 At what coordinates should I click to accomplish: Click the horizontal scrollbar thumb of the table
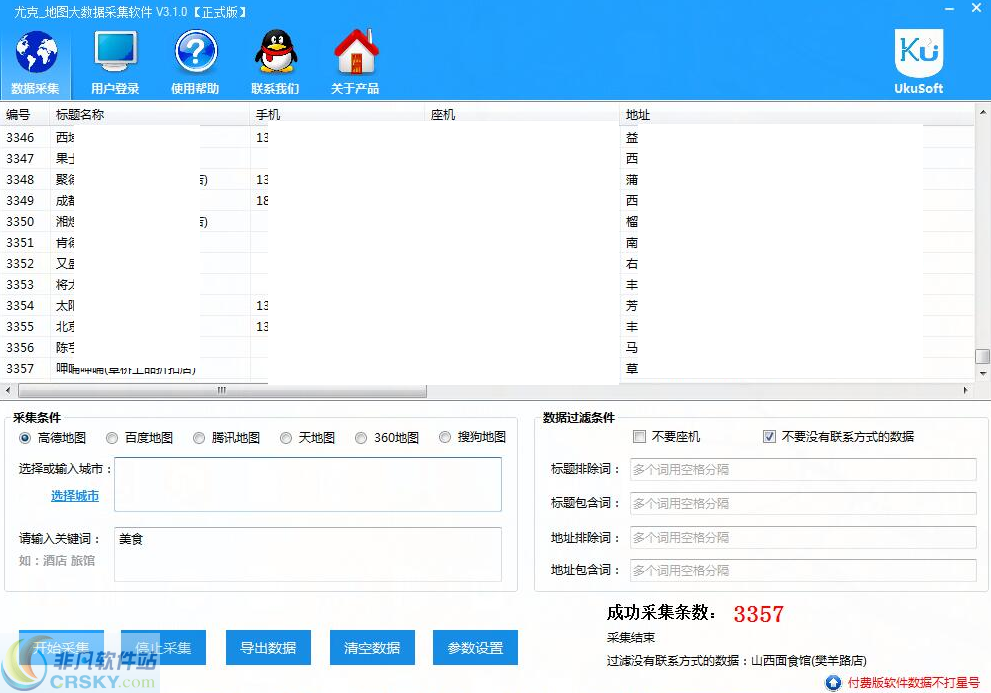[x=221, y=391]
